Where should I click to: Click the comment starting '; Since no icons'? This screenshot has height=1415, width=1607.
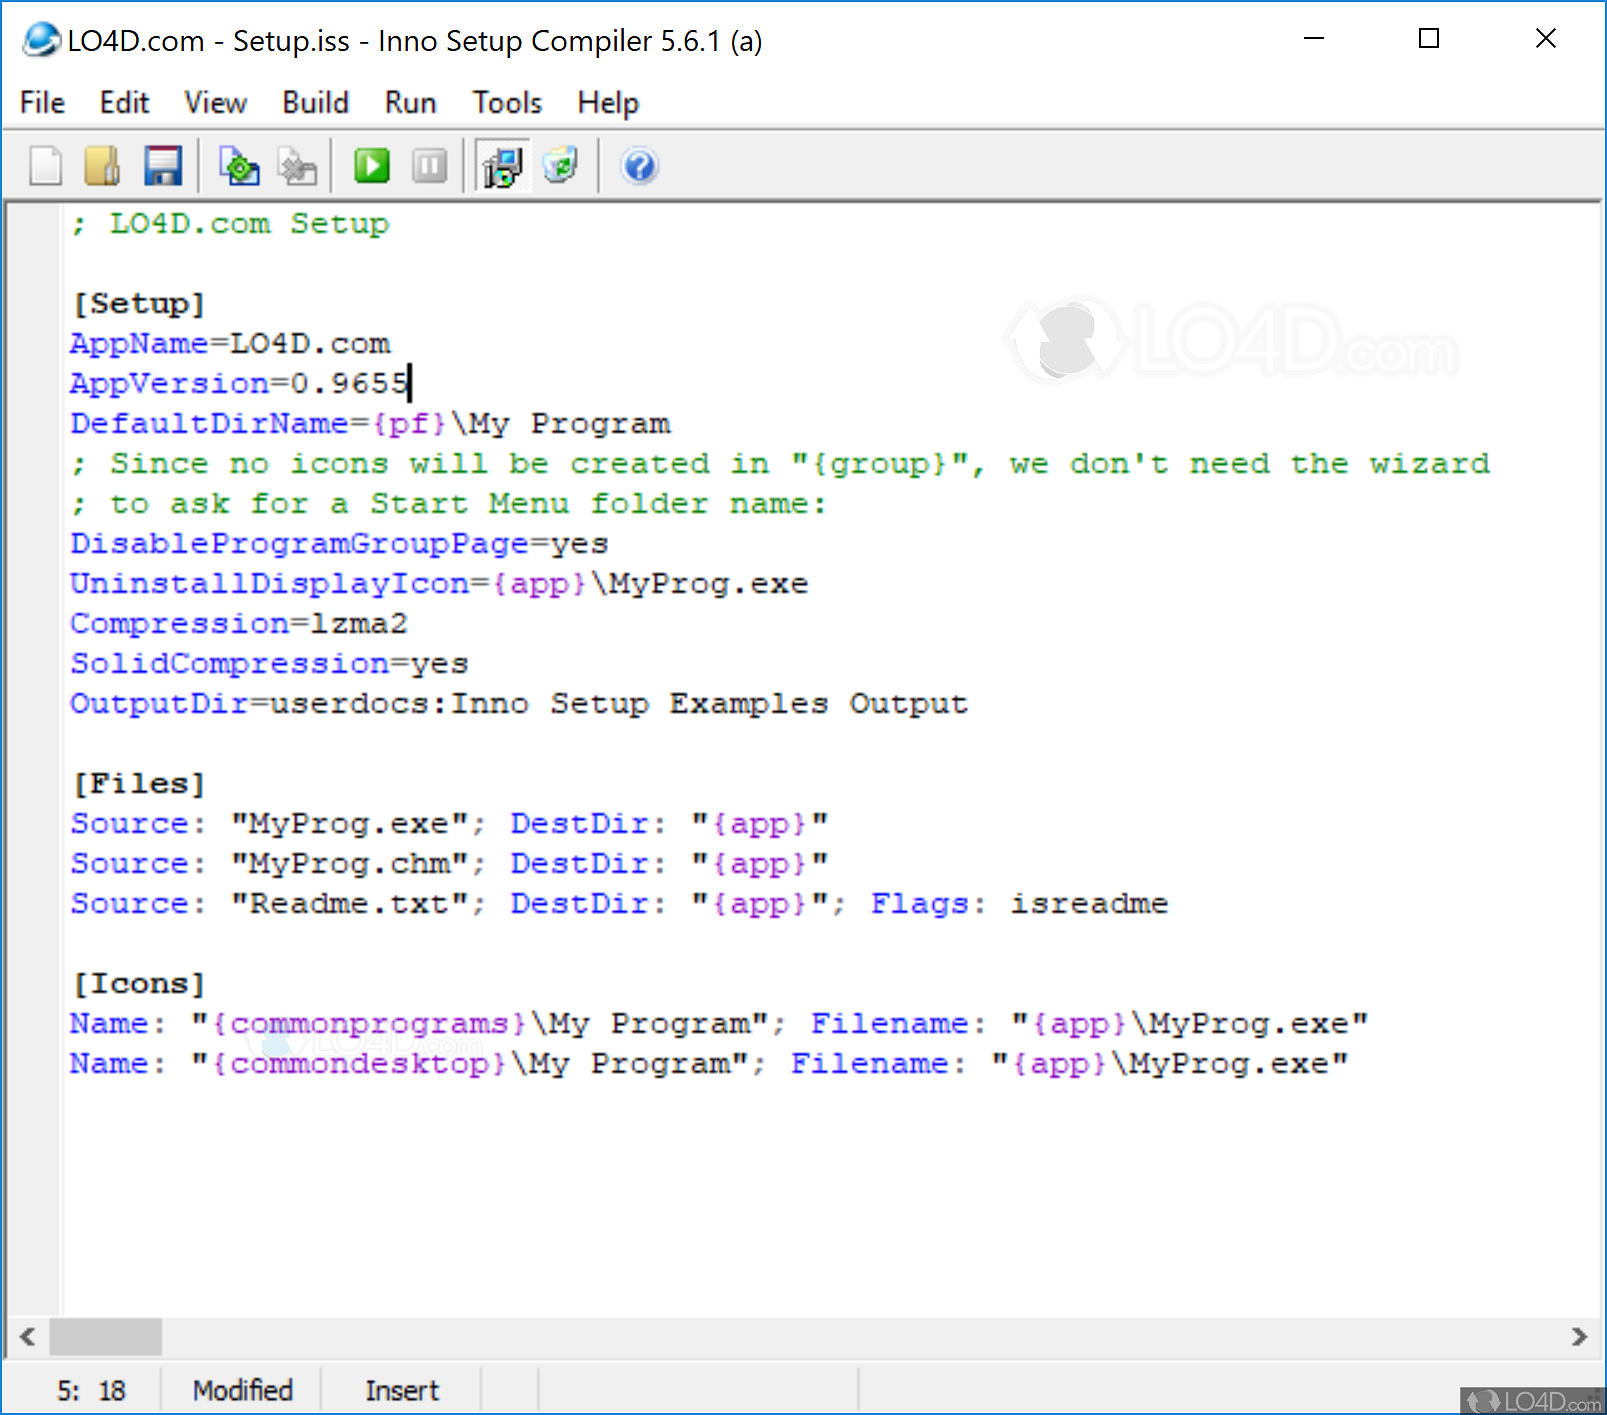coord(780,464)
